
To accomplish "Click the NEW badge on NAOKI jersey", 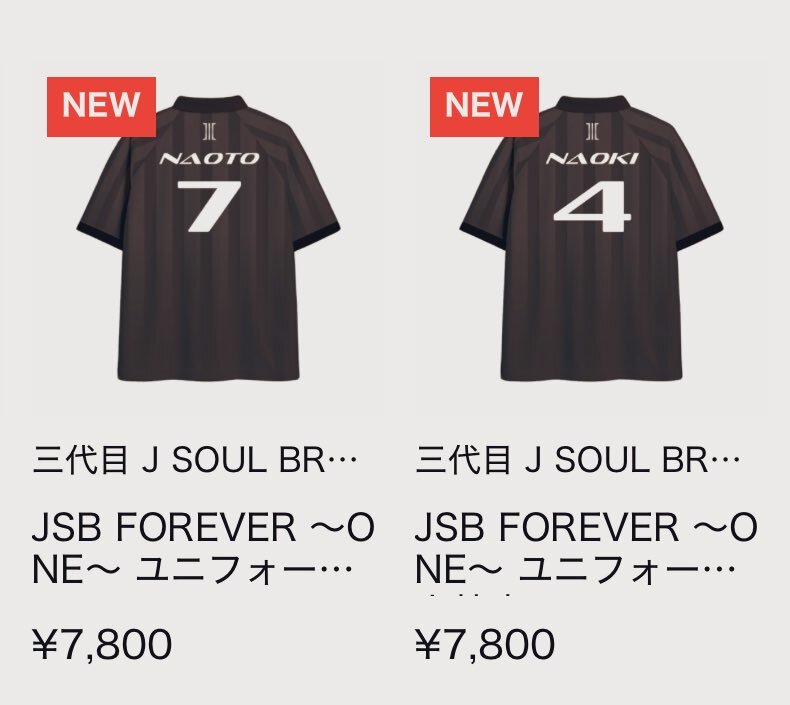I will [484, 107].
